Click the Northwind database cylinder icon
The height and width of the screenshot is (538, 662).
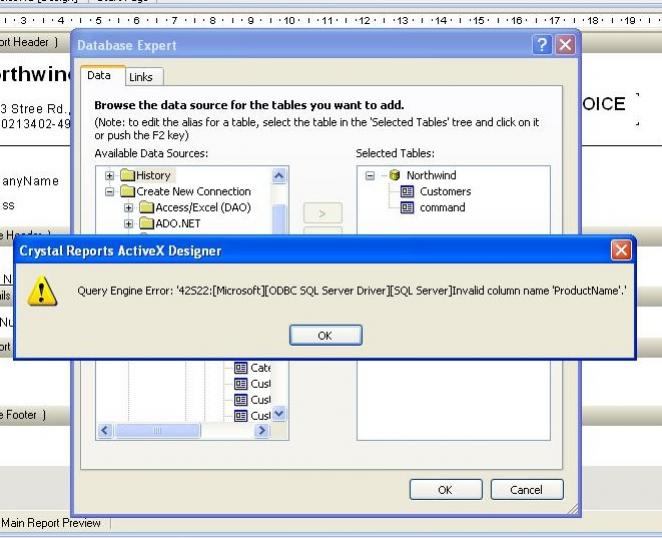point(395,175)
